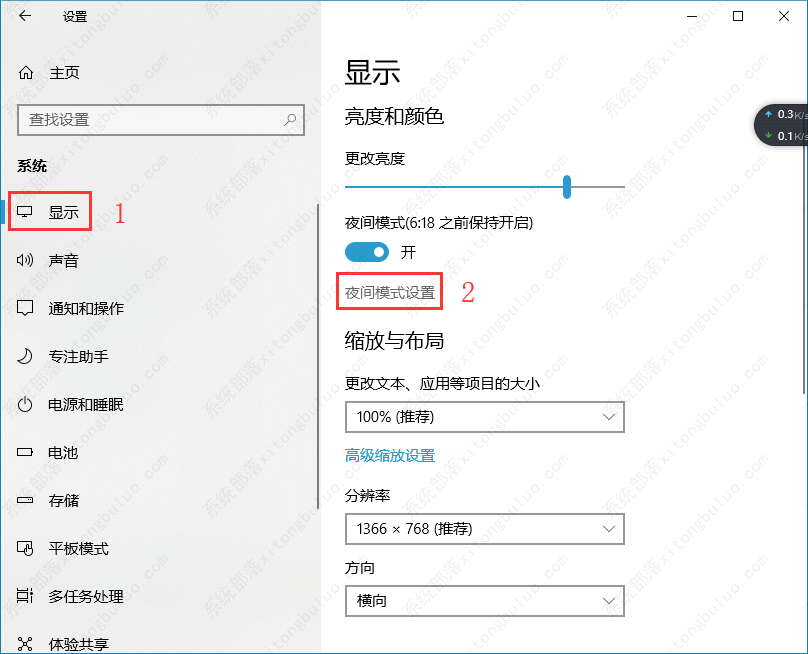Click the search magnifier icon

pyautogui.click(x=292, y=119)
